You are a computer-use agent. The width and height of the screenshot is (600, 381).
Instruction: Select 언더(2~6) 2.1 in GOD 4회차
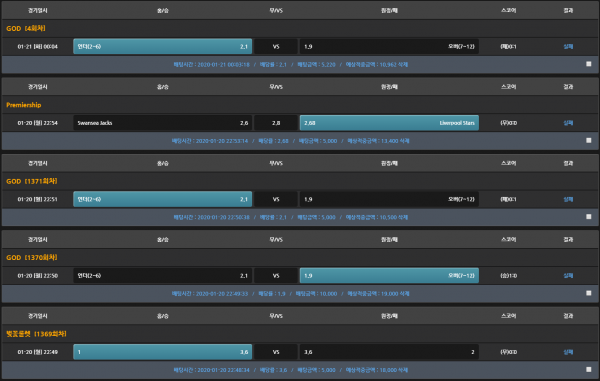coord(163,46)
